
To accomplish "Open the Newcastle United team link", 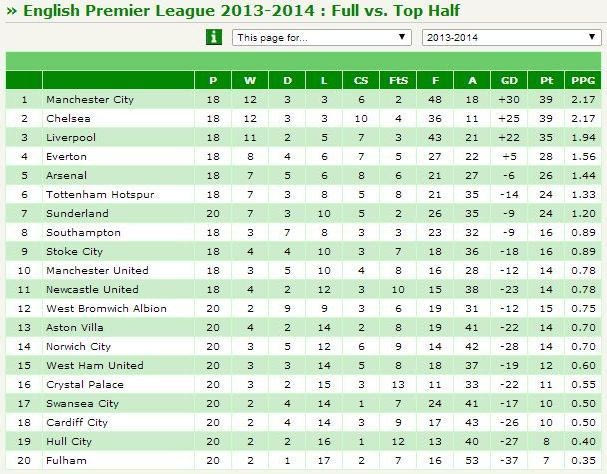I will point(92,290).
